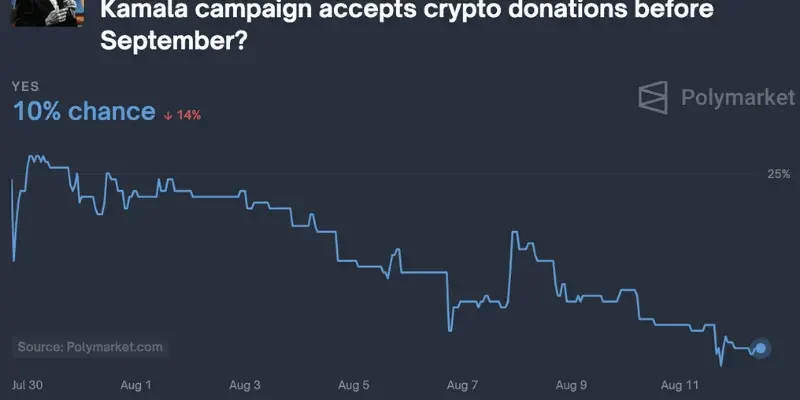Select the Aug 1 date marker
Viewport: 800px width, 400px height.
[x=135, y=384]
